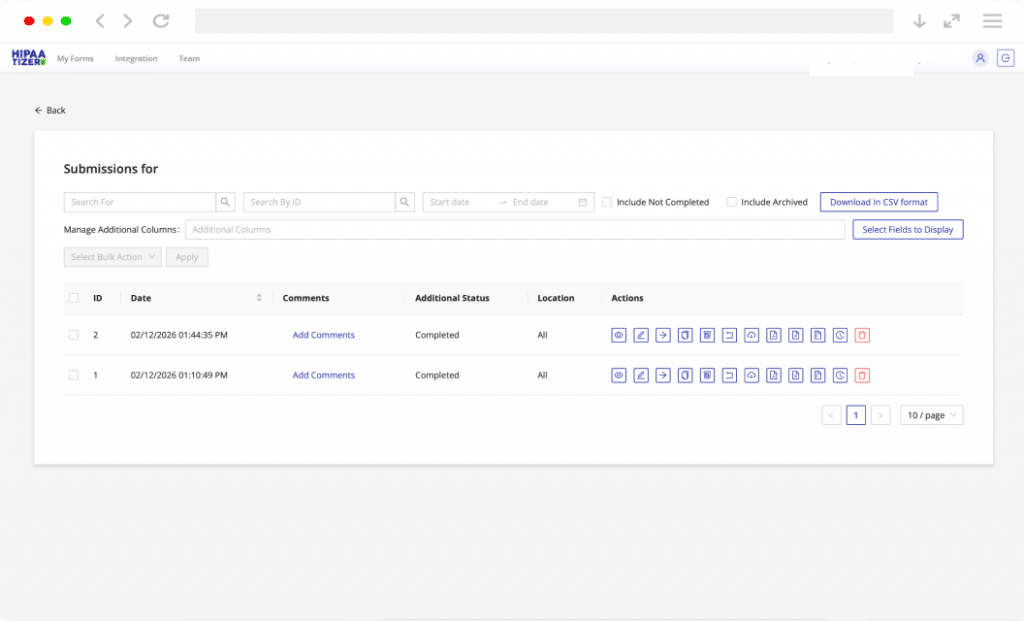This screenshot has height=621, width=1024.
Task: Enable the Include Not Completed checkbox
Action: 607,201
